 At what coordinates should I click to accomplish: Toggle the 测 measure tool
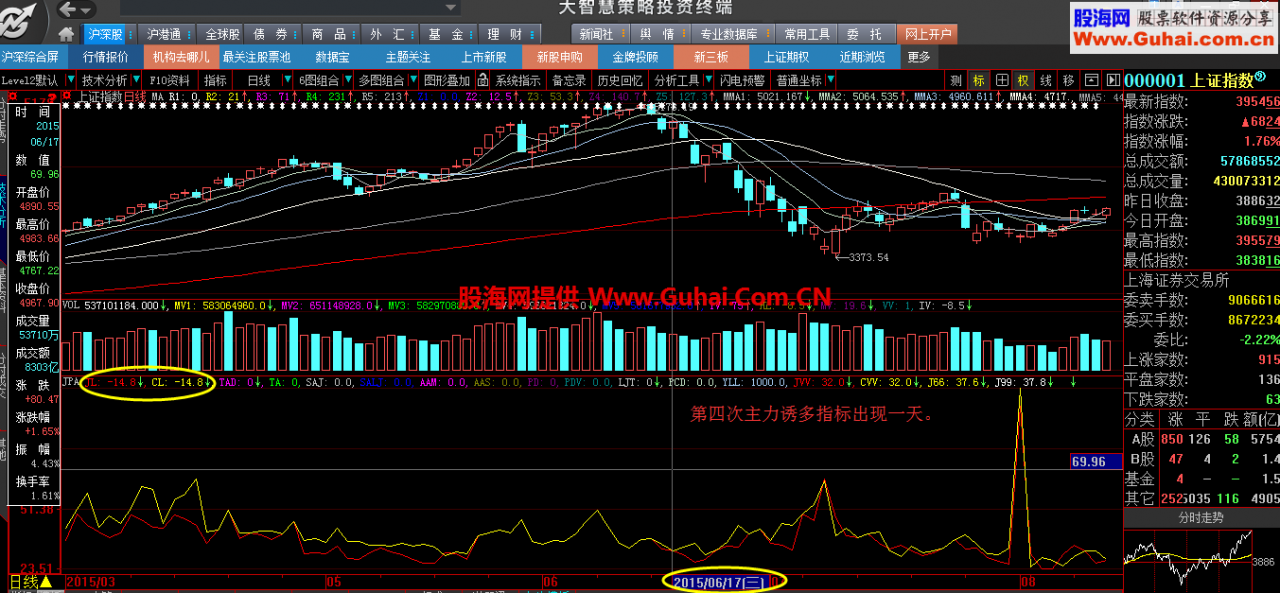(956, 80)
